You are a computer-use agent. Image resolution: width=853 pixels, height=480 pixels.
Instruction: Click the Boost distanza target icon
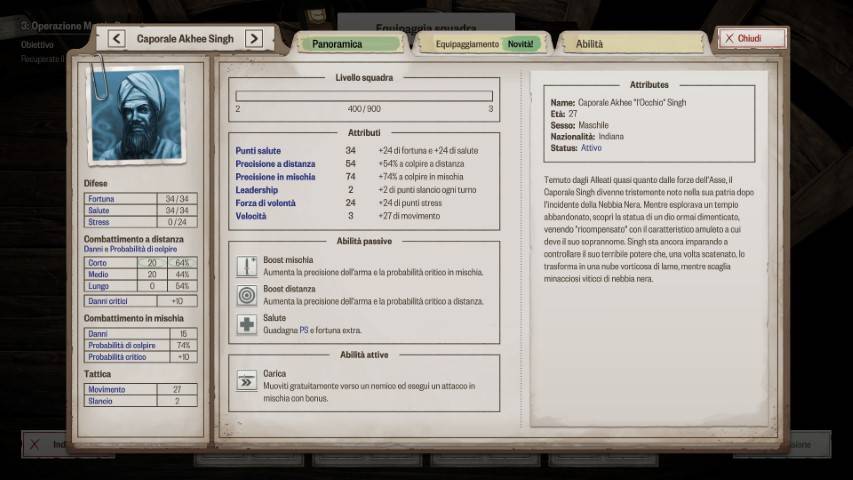point(246,295)
